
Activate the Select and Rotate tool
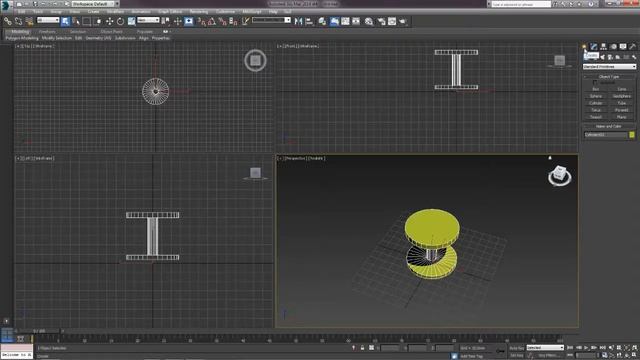120,21
